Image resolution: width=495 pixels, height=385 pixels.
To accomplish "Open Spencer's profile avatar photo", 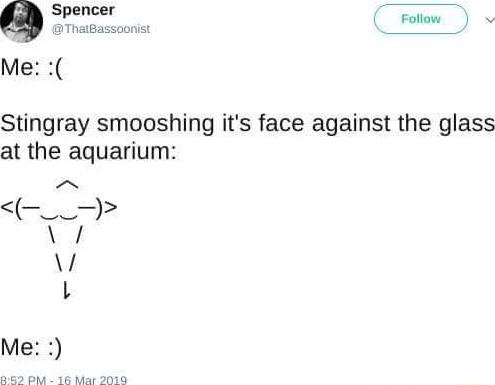I will point(21,21).
